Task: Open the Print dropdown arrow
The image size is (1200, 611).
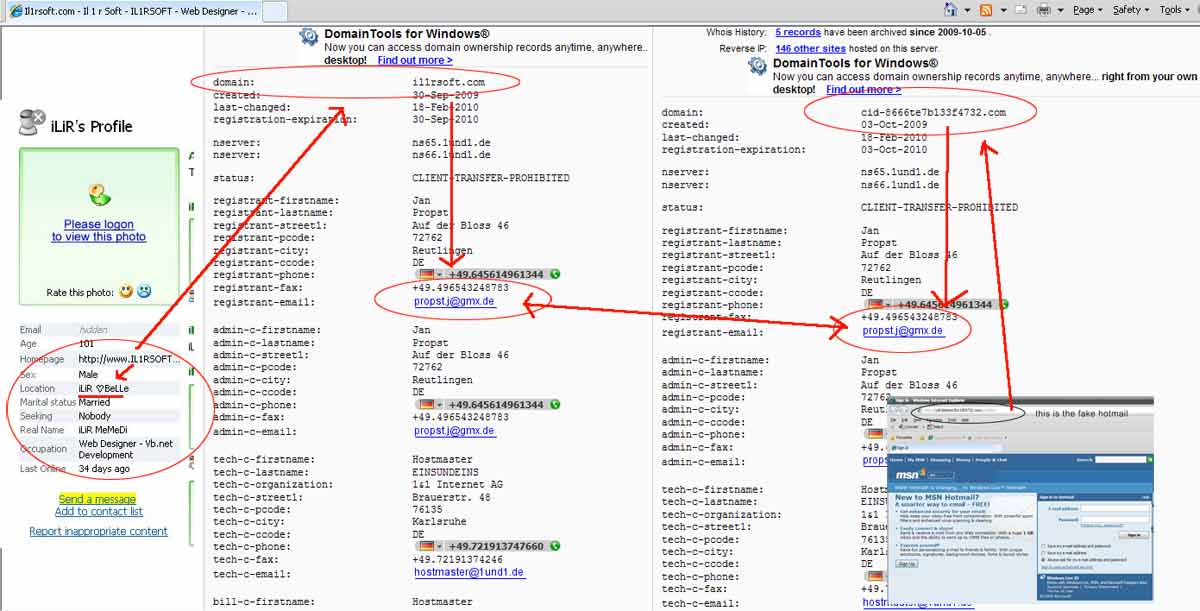Action: 1060,10
